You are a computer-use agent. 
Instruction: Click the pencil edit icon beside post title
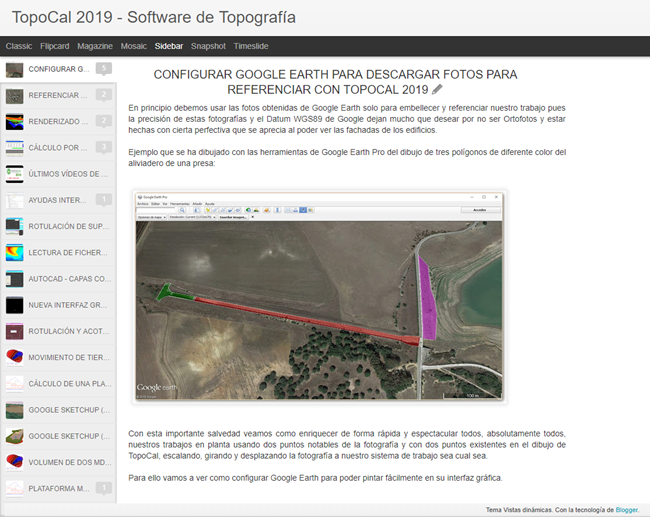tap(437, 89)
